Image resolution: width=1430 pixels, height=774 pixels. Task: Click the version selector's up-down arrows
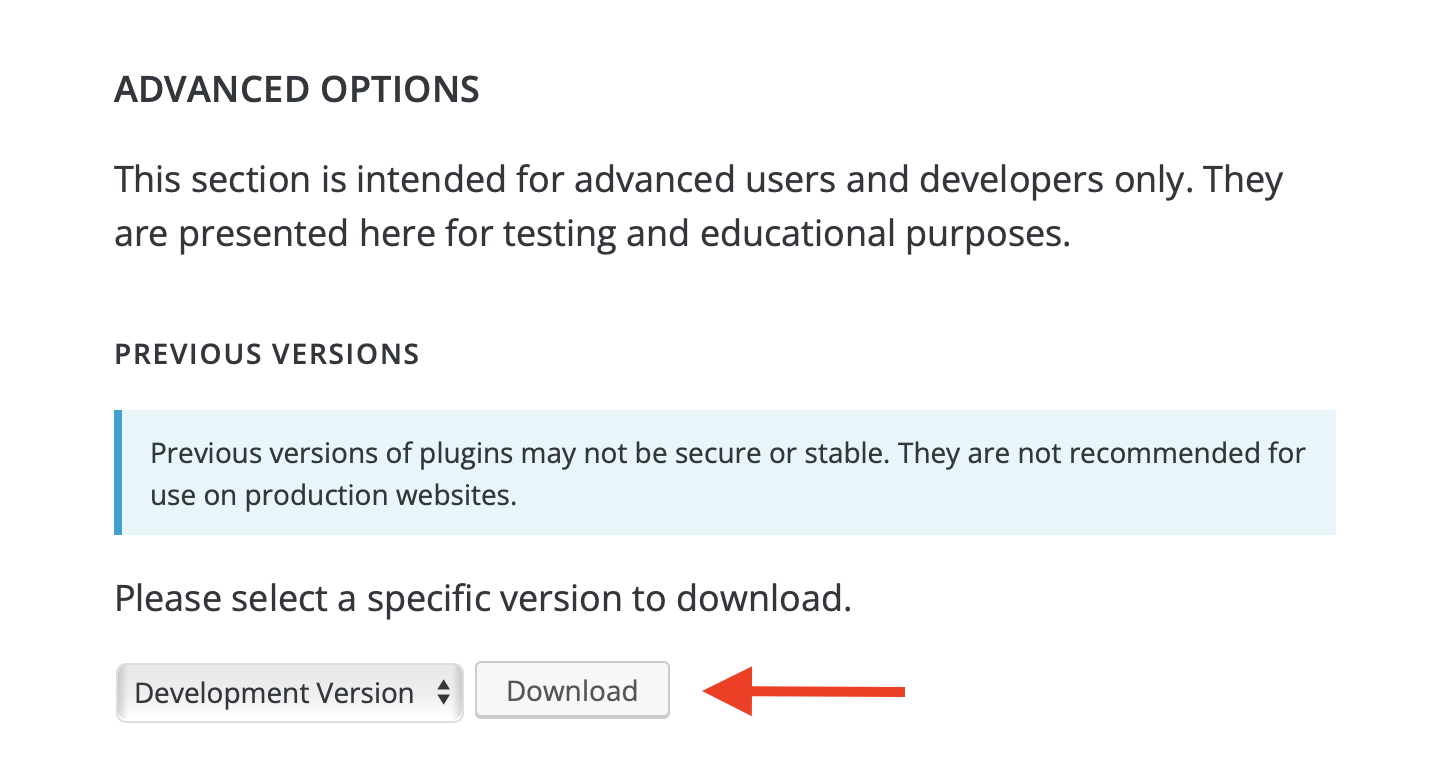point(444,692)
